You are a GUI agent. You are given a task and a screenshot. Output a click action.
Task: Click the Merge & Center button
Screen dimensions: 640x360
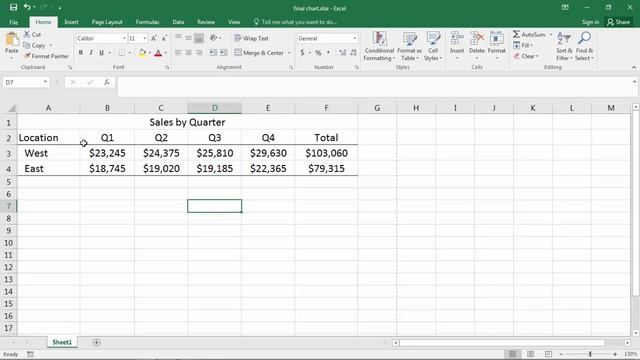click(259, 53)
